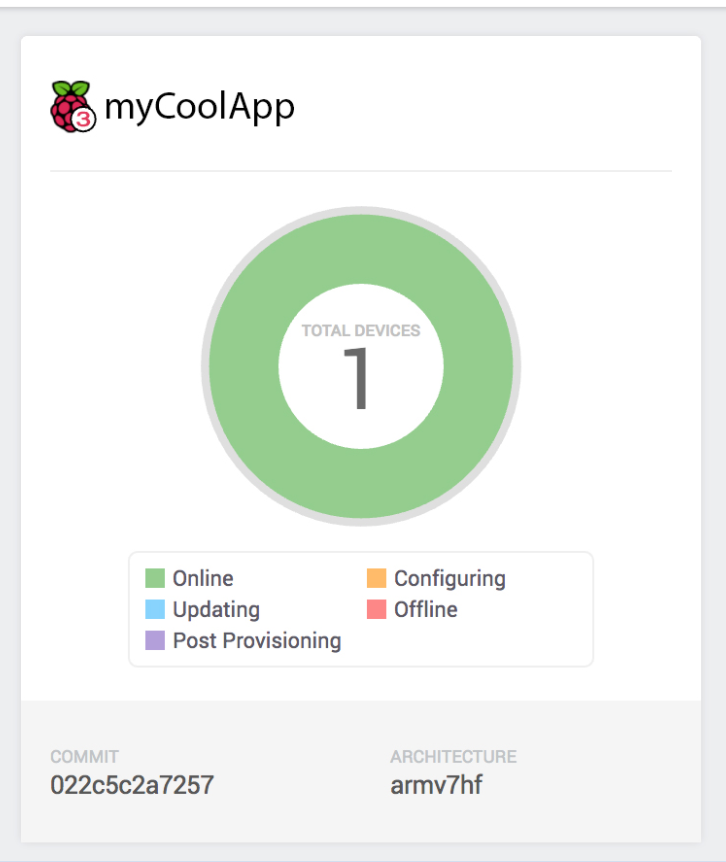Screen dimensions: 726x862
Task: Click the COMMIT heading label
Action: pos(85,757)
